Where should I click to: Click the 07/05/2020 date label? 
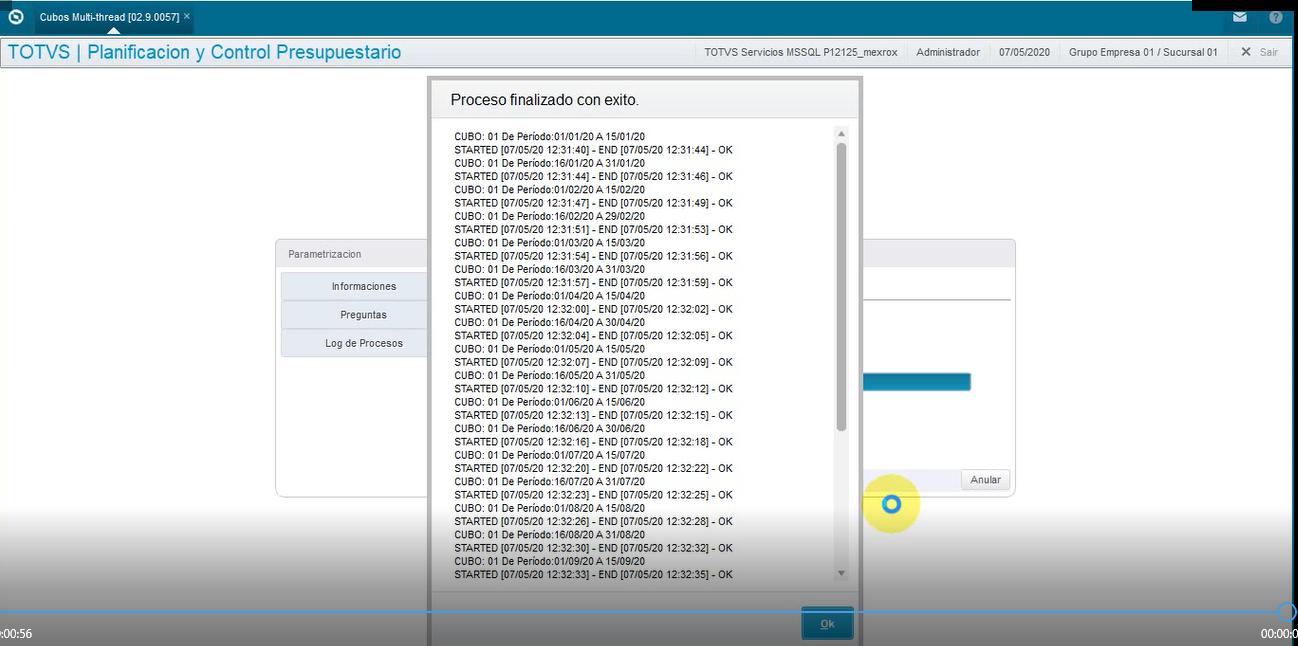[x=1024, y=52]
